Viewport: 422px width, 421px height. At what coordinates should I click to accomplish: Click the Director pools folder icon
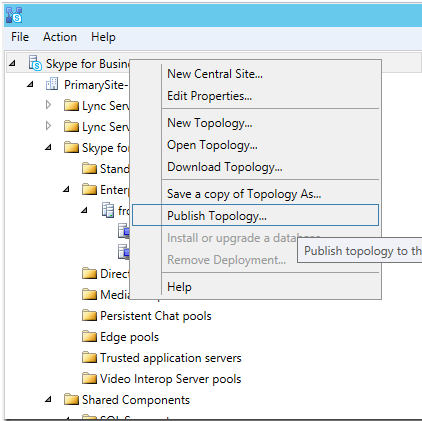89,273
